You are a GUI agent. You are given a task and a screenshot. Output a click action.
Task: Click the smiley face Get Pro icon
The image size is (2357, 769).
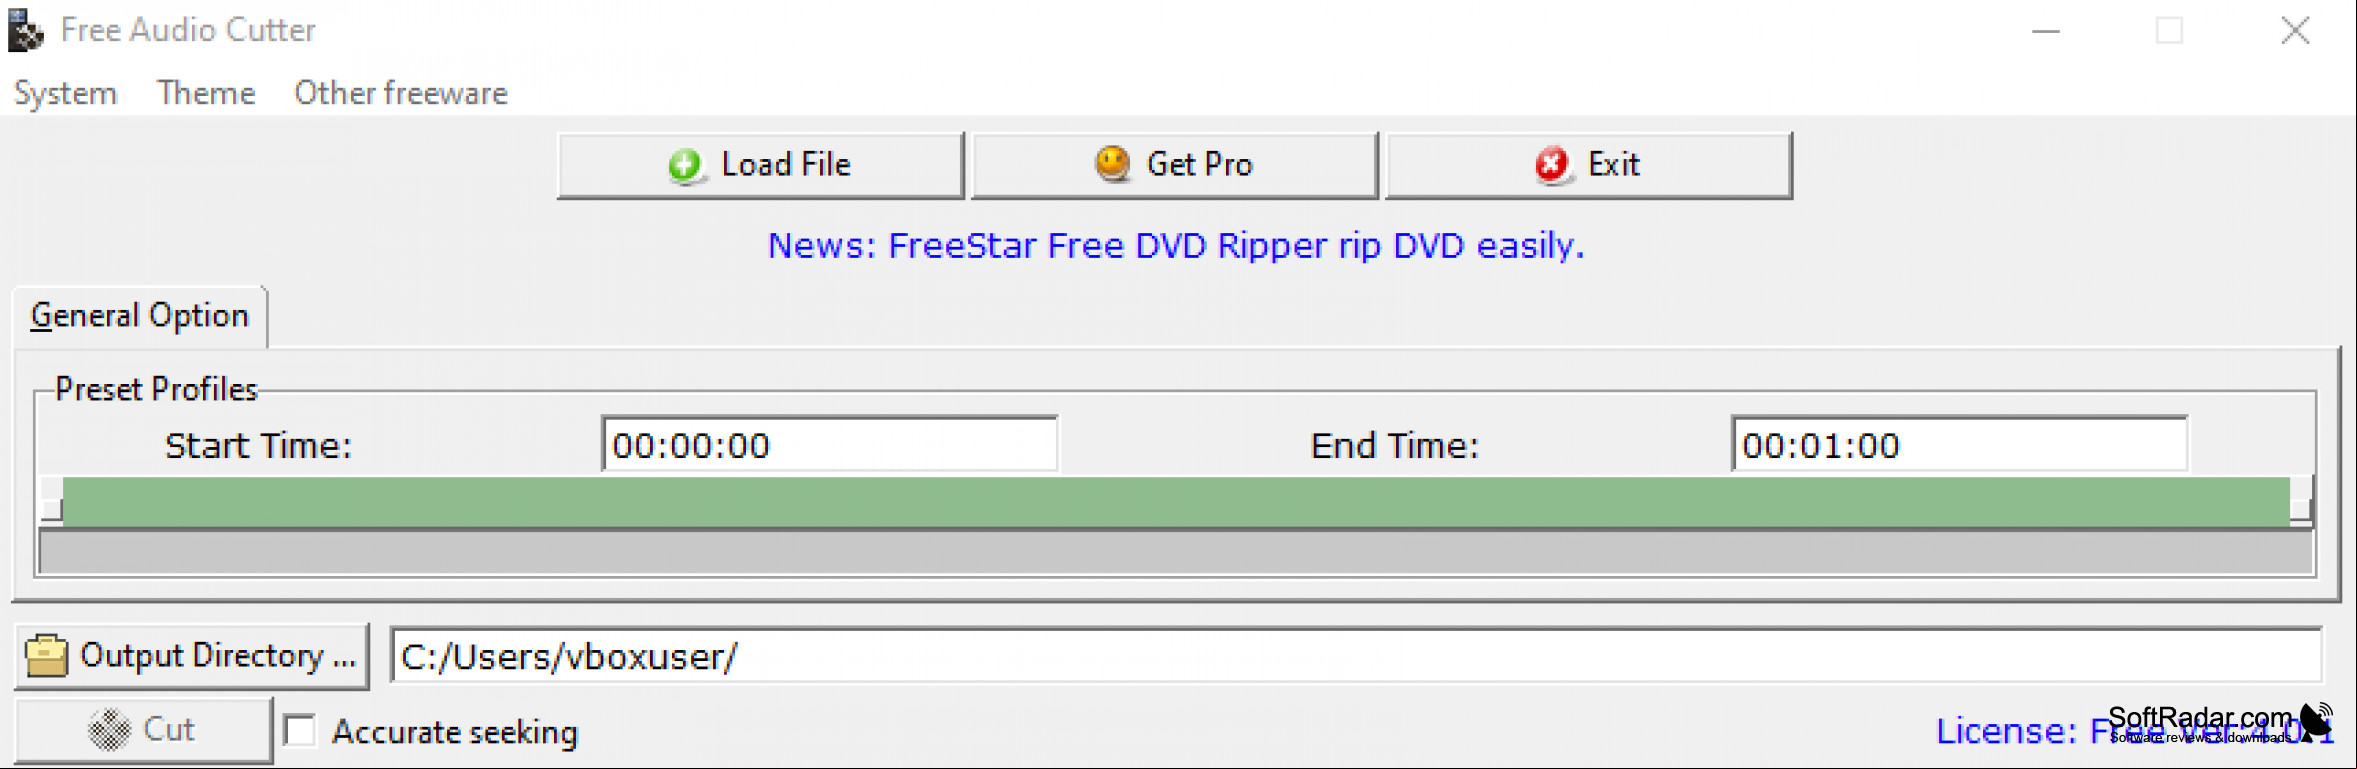[1112, 163]
